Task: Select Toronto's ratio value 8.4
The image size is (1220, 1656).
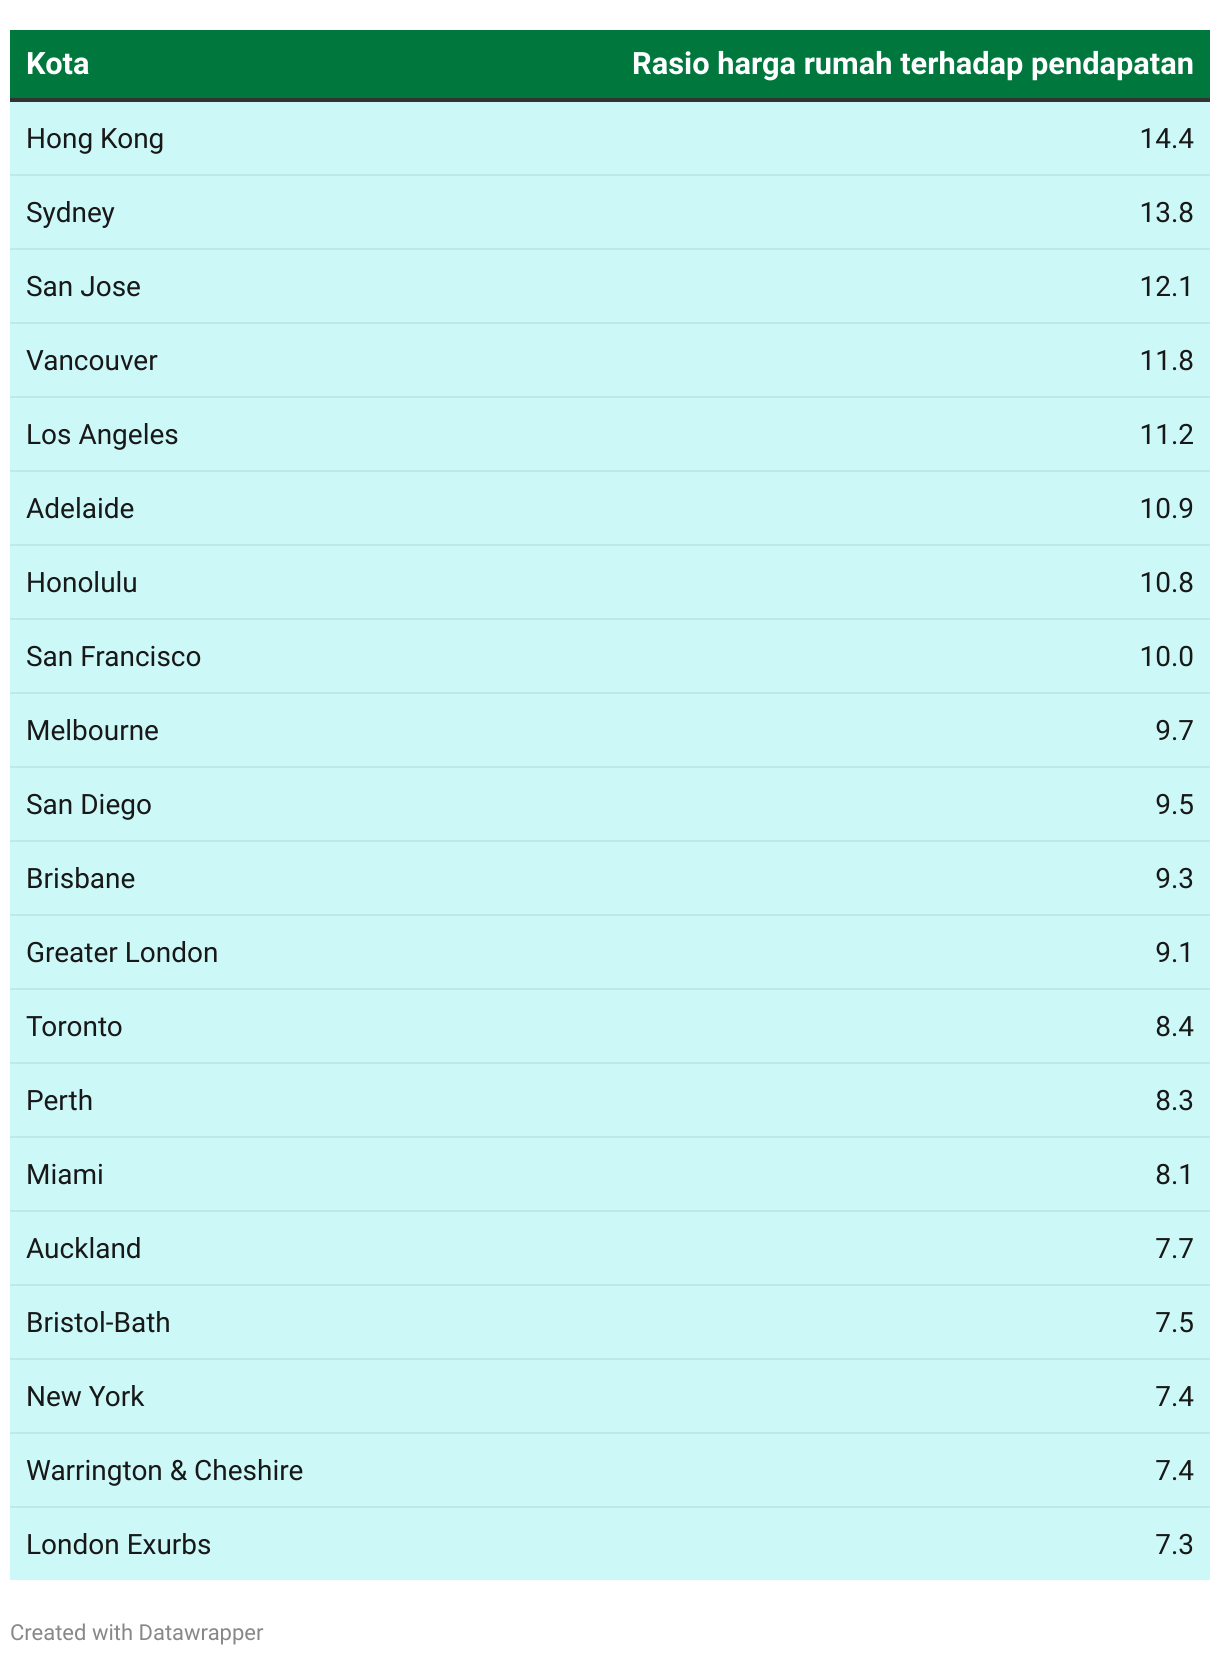Action: click(x=1174, y=1026)
